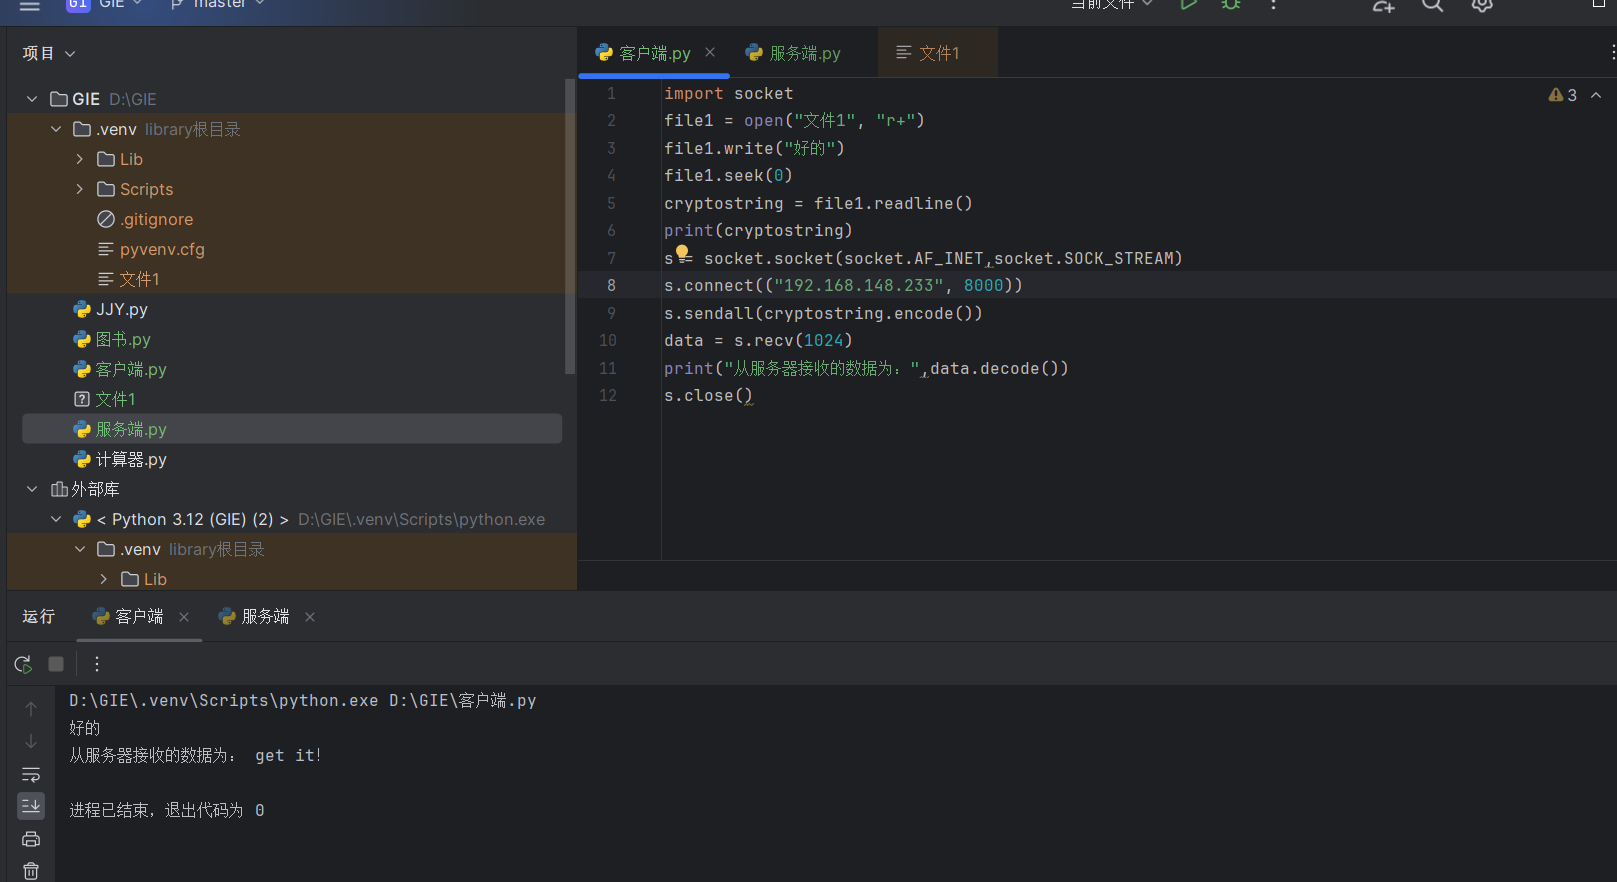Toggle scroll to end in run console
This screenshot has height=882, width=1617.
(31, 806)
